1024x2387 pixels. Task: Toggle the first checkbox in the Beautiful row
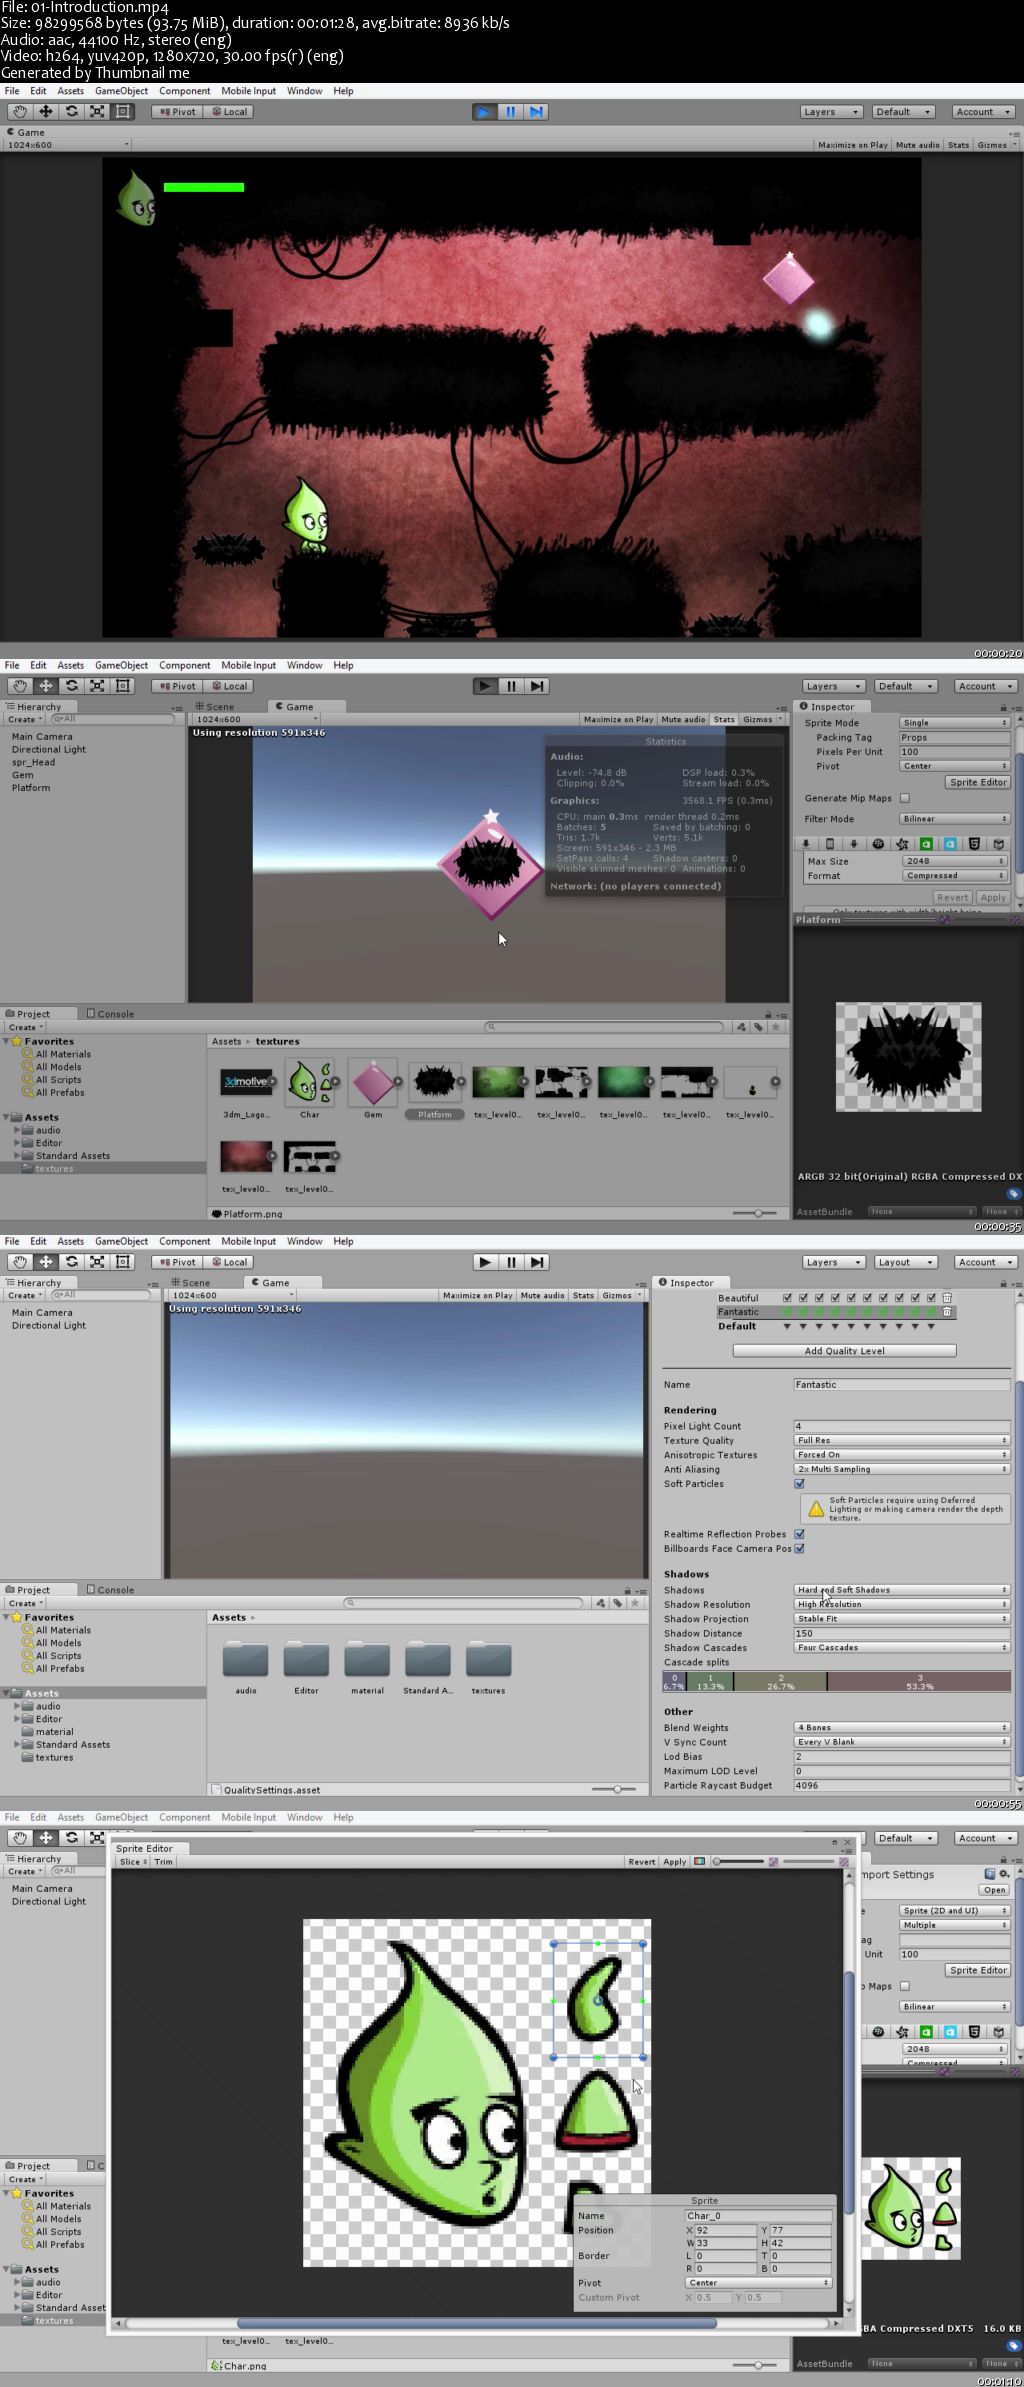pos(787,1298)
